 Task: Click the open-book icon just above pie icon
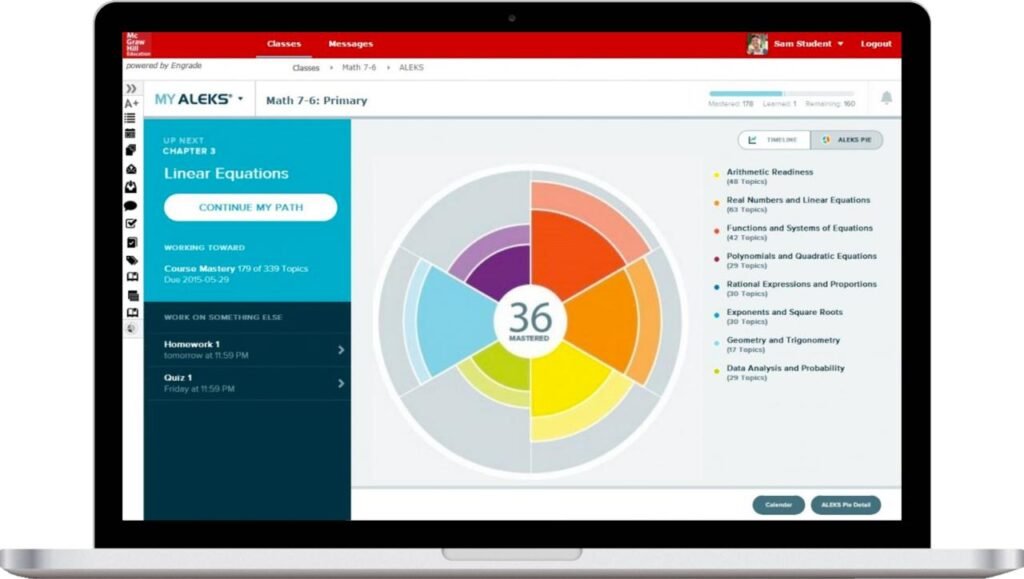click(x=133, y=312)
